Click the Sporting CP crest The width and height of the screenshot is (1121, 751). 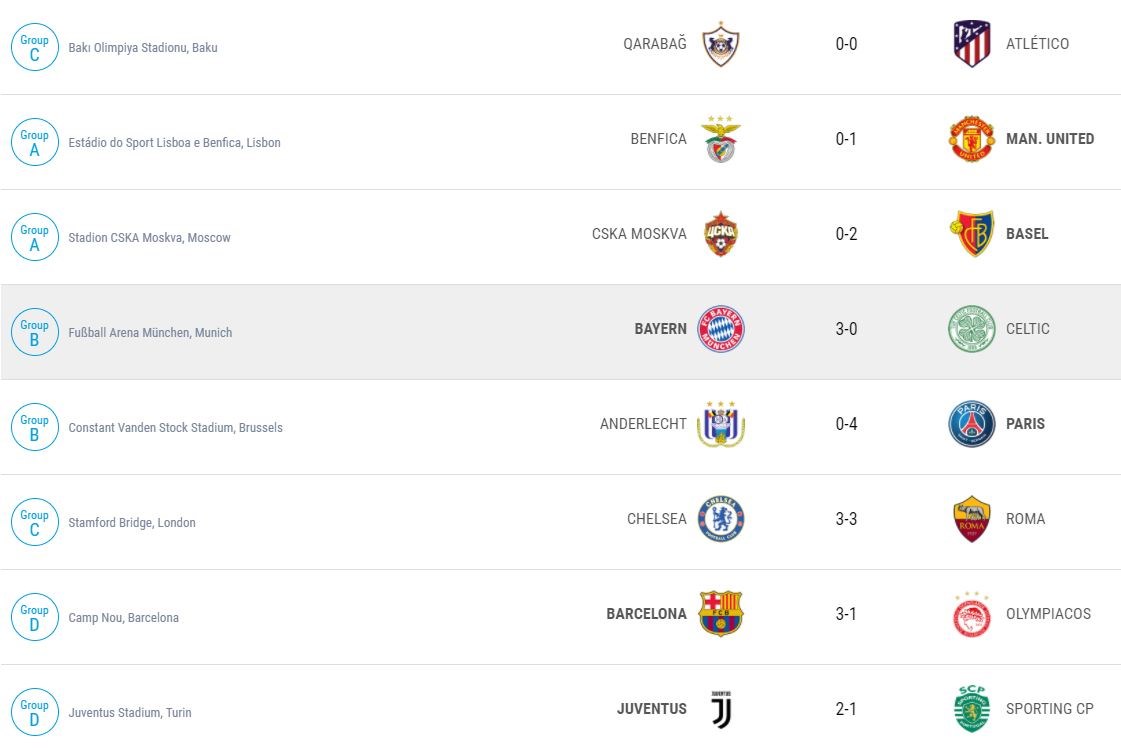[x=971, y=709]
